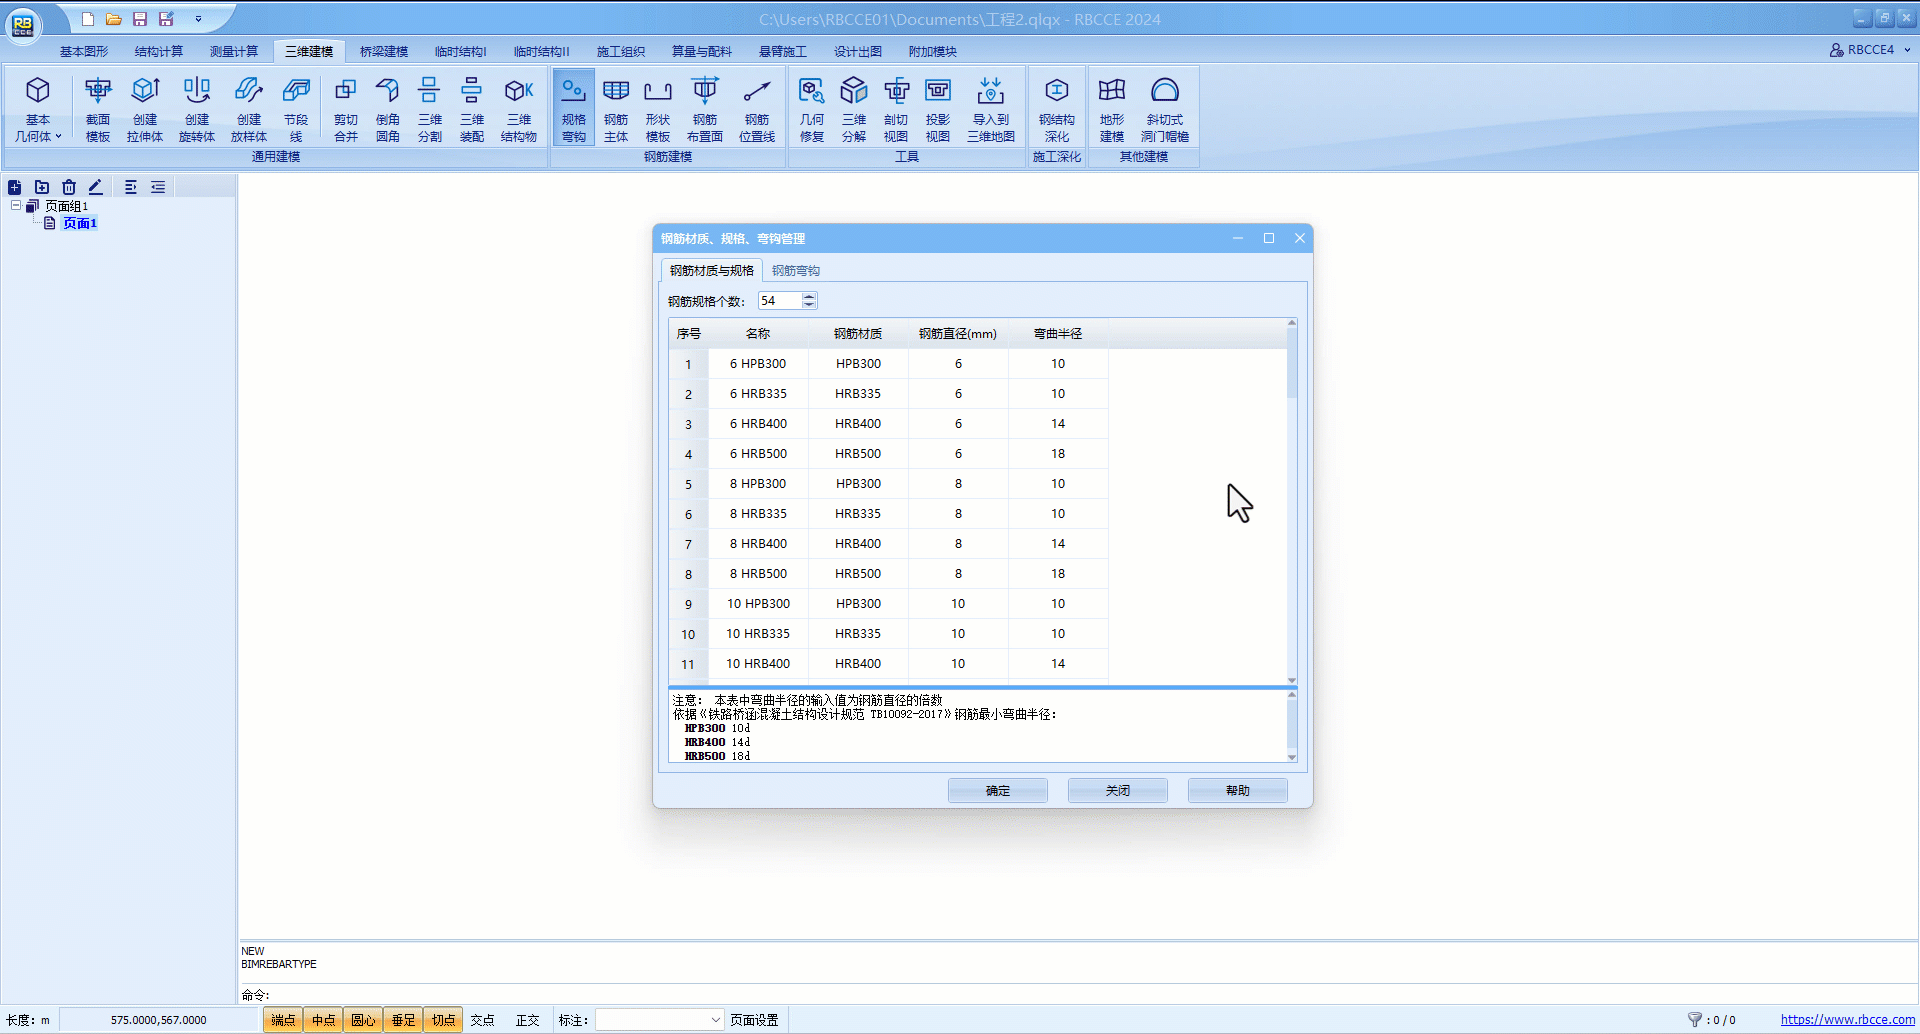Select the 创建拉伸体 extrude tool
Image resolution: width=1920 pixels, height=1034 pixels.
pos(145,108)
